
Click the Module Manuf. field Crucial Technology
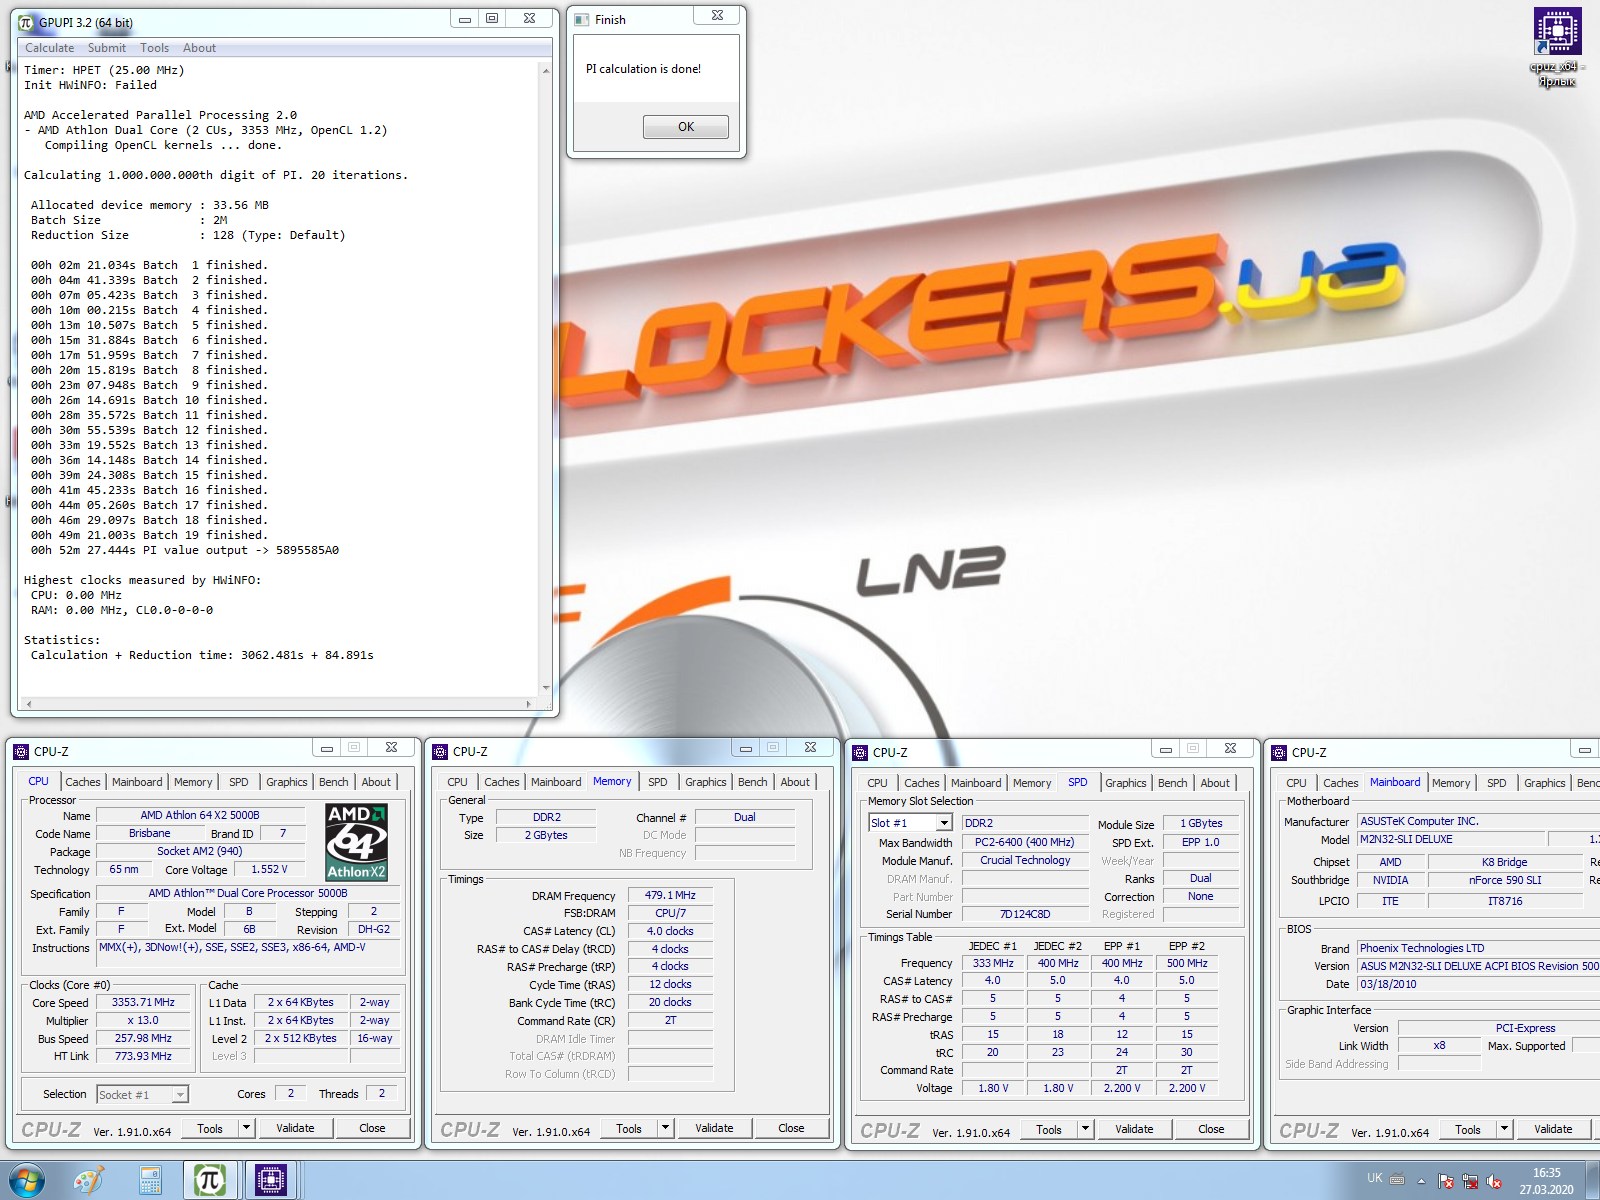click(1025, 860)
